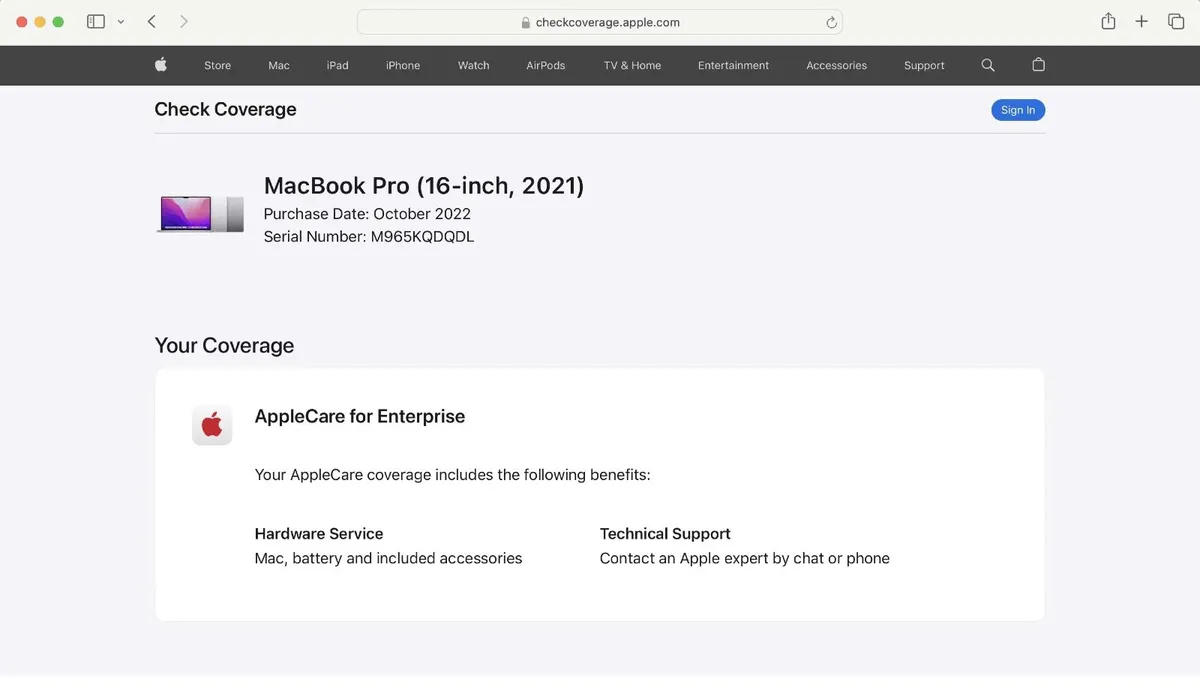Open the Entertainment menu
Viewport: 1200px width, 700px height.
pyautogui.click(x=733, y=65)
